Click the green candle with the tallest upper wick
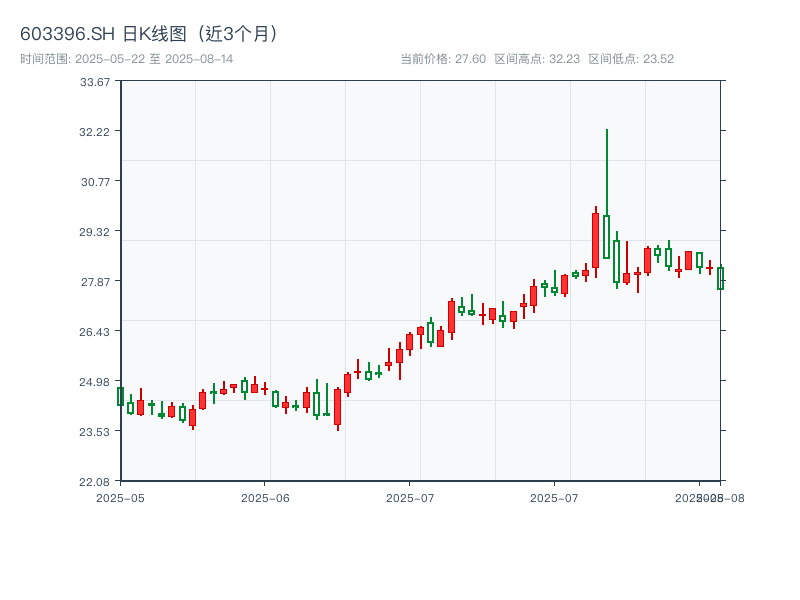Image resolution: width=800 pixels, height=600 pixels. (606, 236)
